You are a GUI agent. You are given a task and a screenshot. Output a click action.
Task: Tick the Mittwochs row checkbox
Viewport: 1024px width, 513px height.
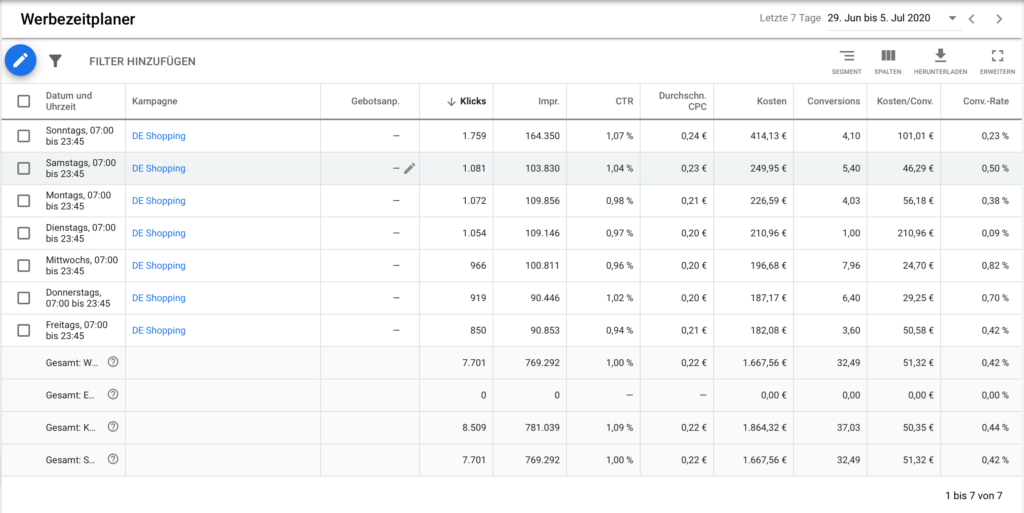[x=24, y=266]
